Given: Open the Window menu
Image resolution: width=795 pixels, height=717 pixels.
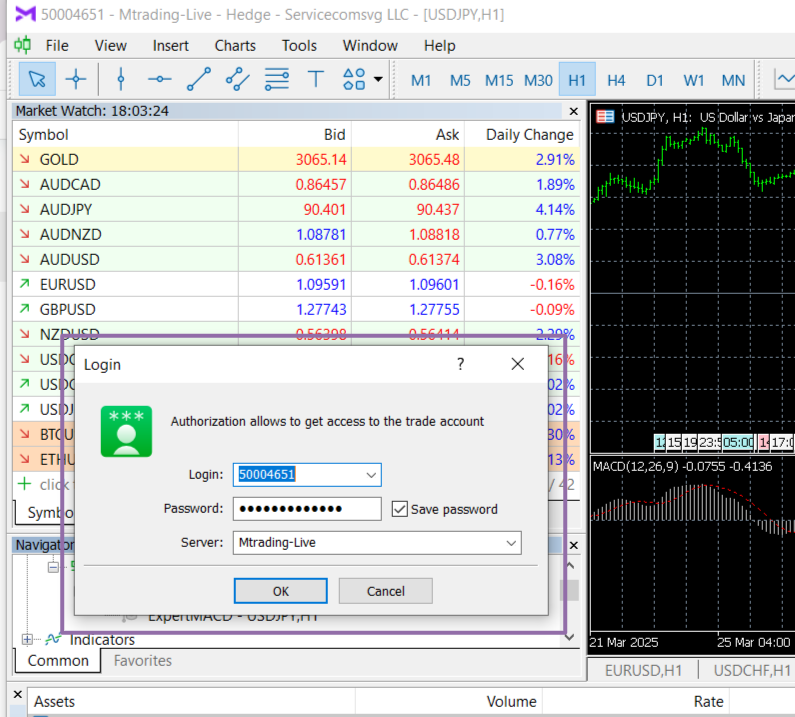Looking at the screenshot, I should click(370, 46).
